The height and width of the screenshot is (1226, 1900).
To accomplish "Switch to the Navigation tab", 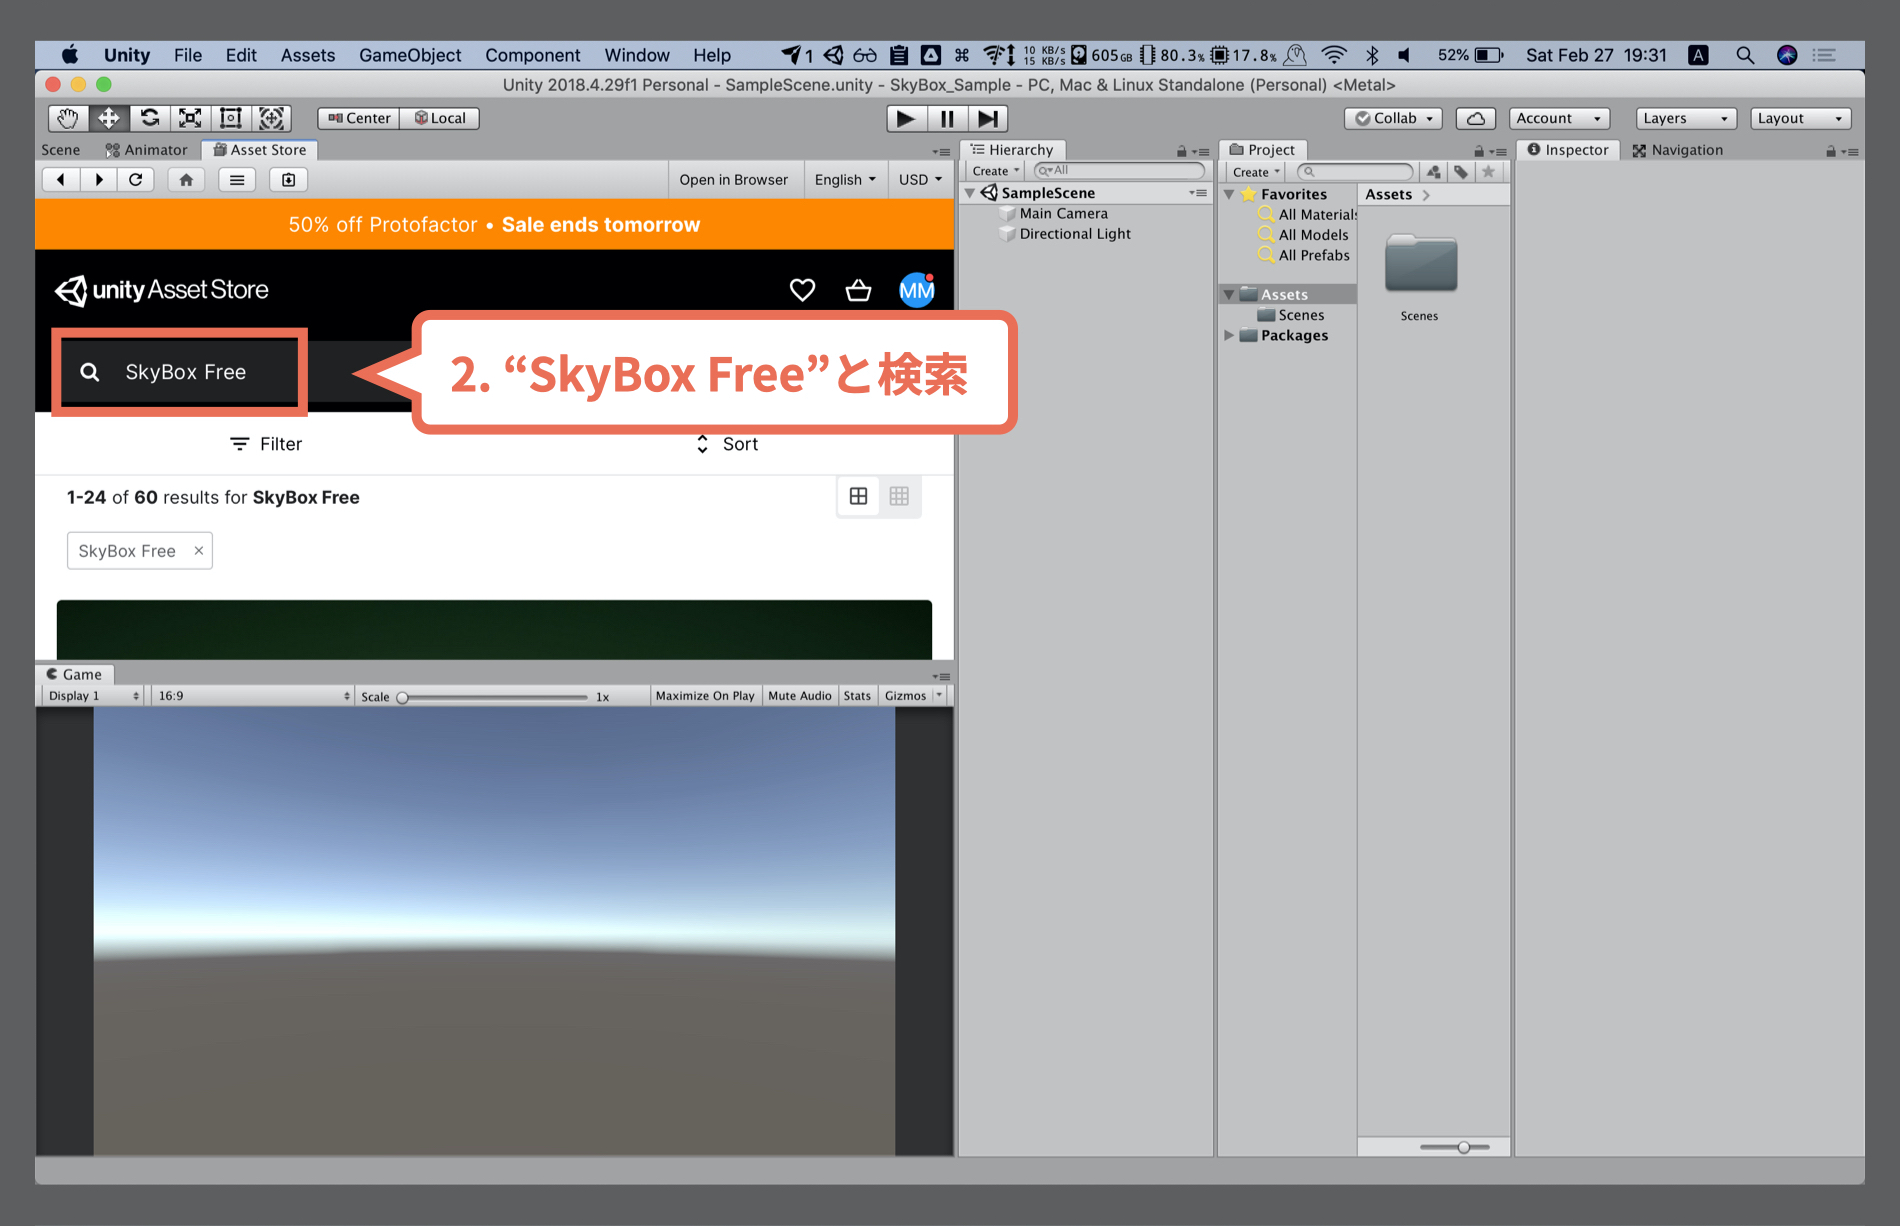I will (1678, 150).
